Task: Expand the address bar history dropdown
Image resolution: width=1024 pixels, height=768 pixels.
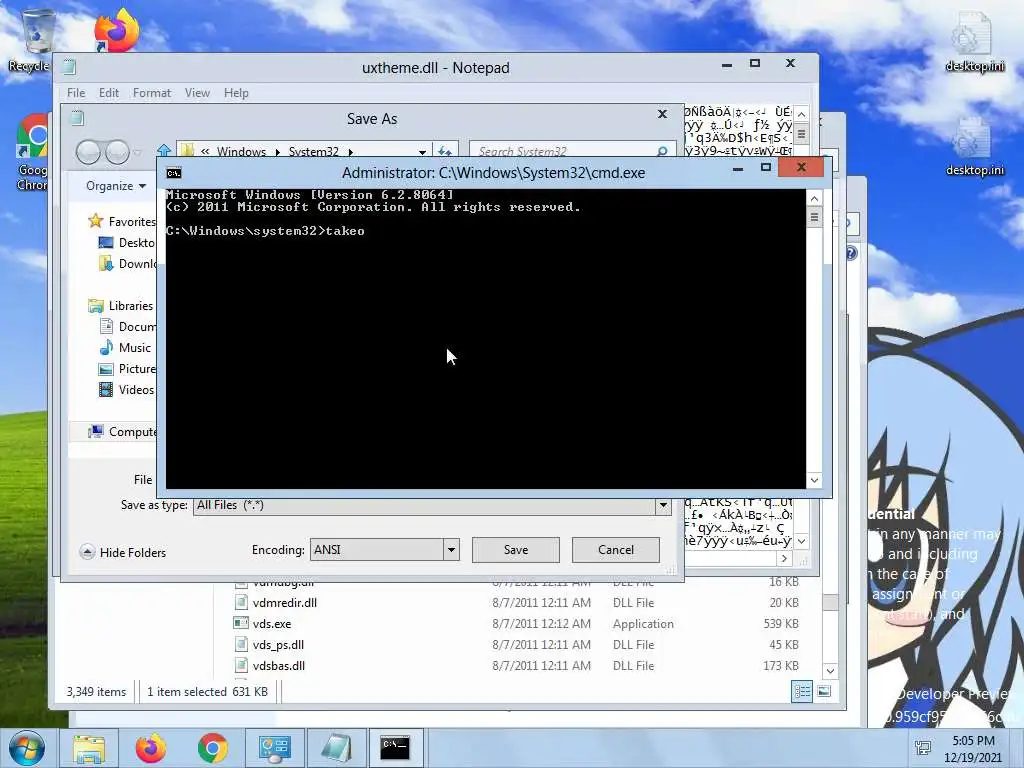Action: [423, 152]
